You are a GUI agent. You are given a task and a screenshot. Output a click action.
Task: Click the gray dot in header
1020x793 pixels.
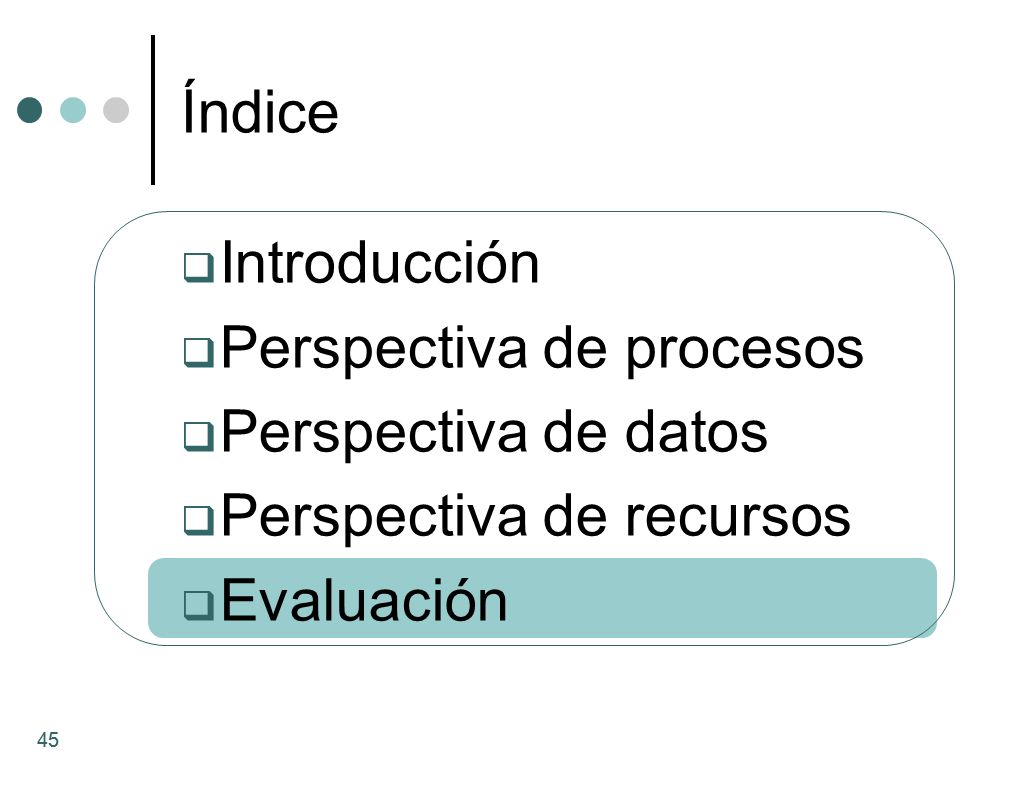coord(116,110)
